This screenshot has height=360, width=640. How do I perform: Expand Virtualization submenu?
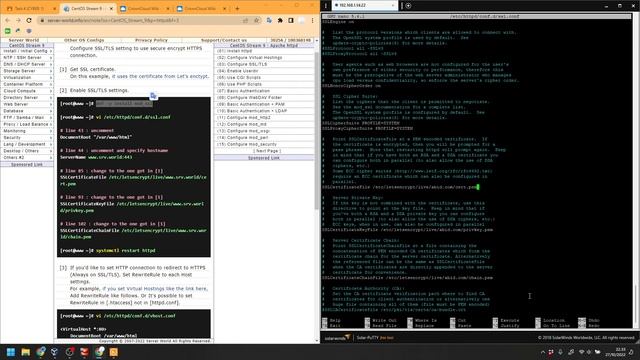27,78
